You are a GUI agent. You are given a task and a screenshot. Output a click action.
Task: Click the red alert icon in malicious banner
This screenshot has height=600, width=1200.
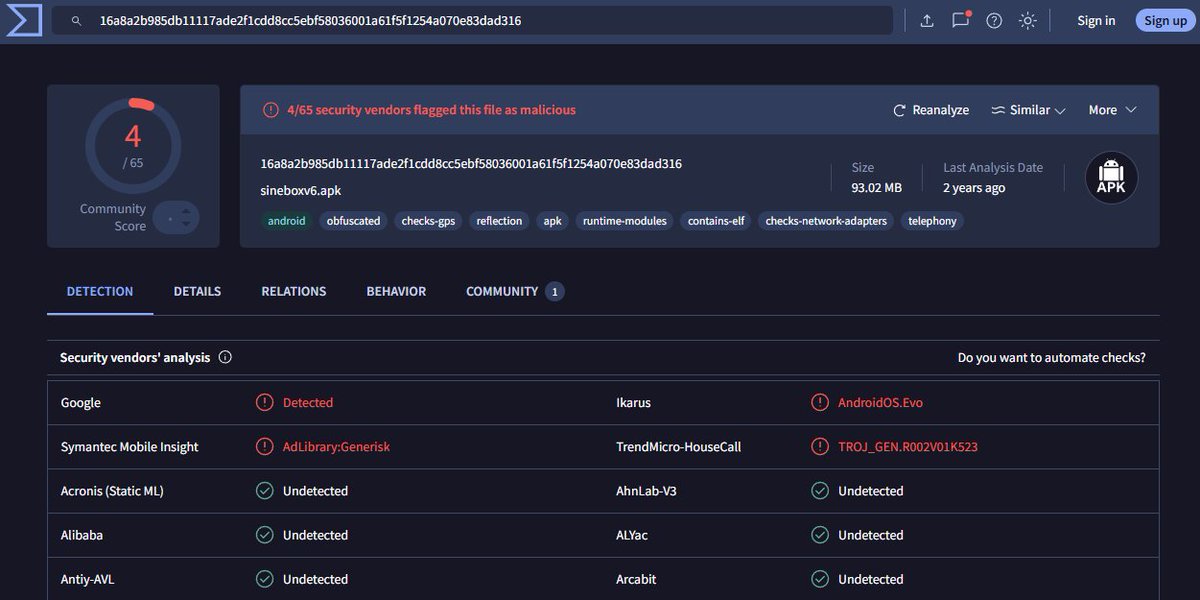[271, 110]
